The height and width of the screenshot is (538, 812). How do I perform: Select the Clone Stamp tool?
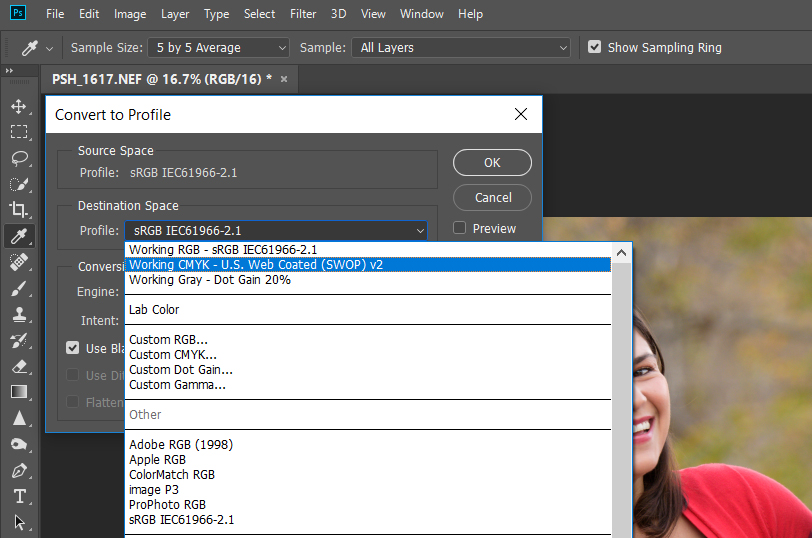[x=19, y=314]
